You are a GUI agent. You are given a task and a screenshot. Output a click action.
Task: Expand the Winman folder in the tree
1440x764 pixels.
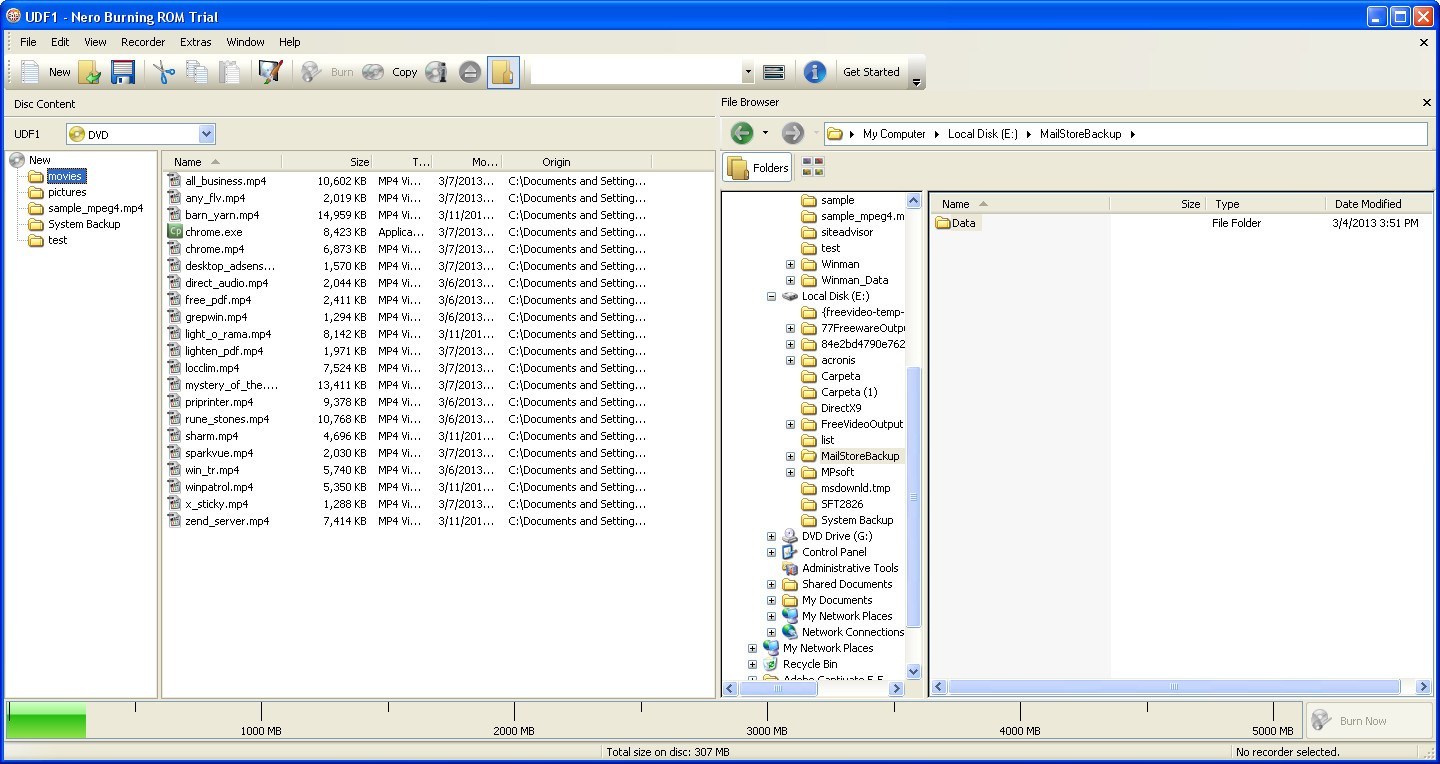[x=790, y=264]
